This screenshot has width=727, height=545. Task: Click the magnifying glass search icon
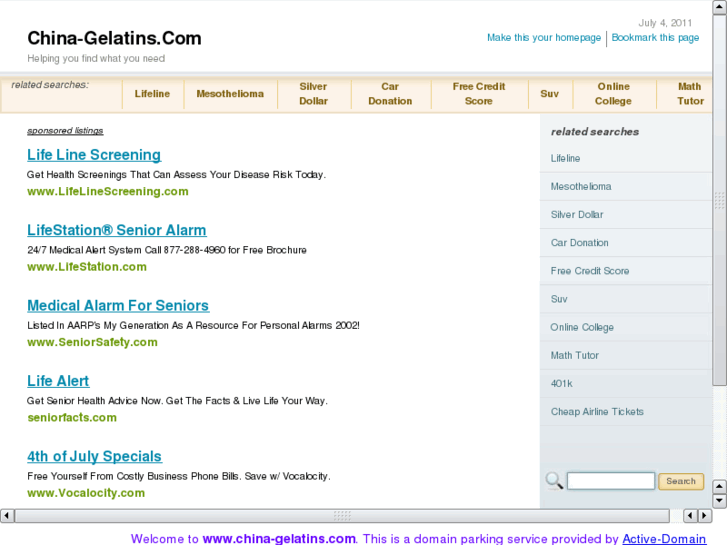point(554,481)
